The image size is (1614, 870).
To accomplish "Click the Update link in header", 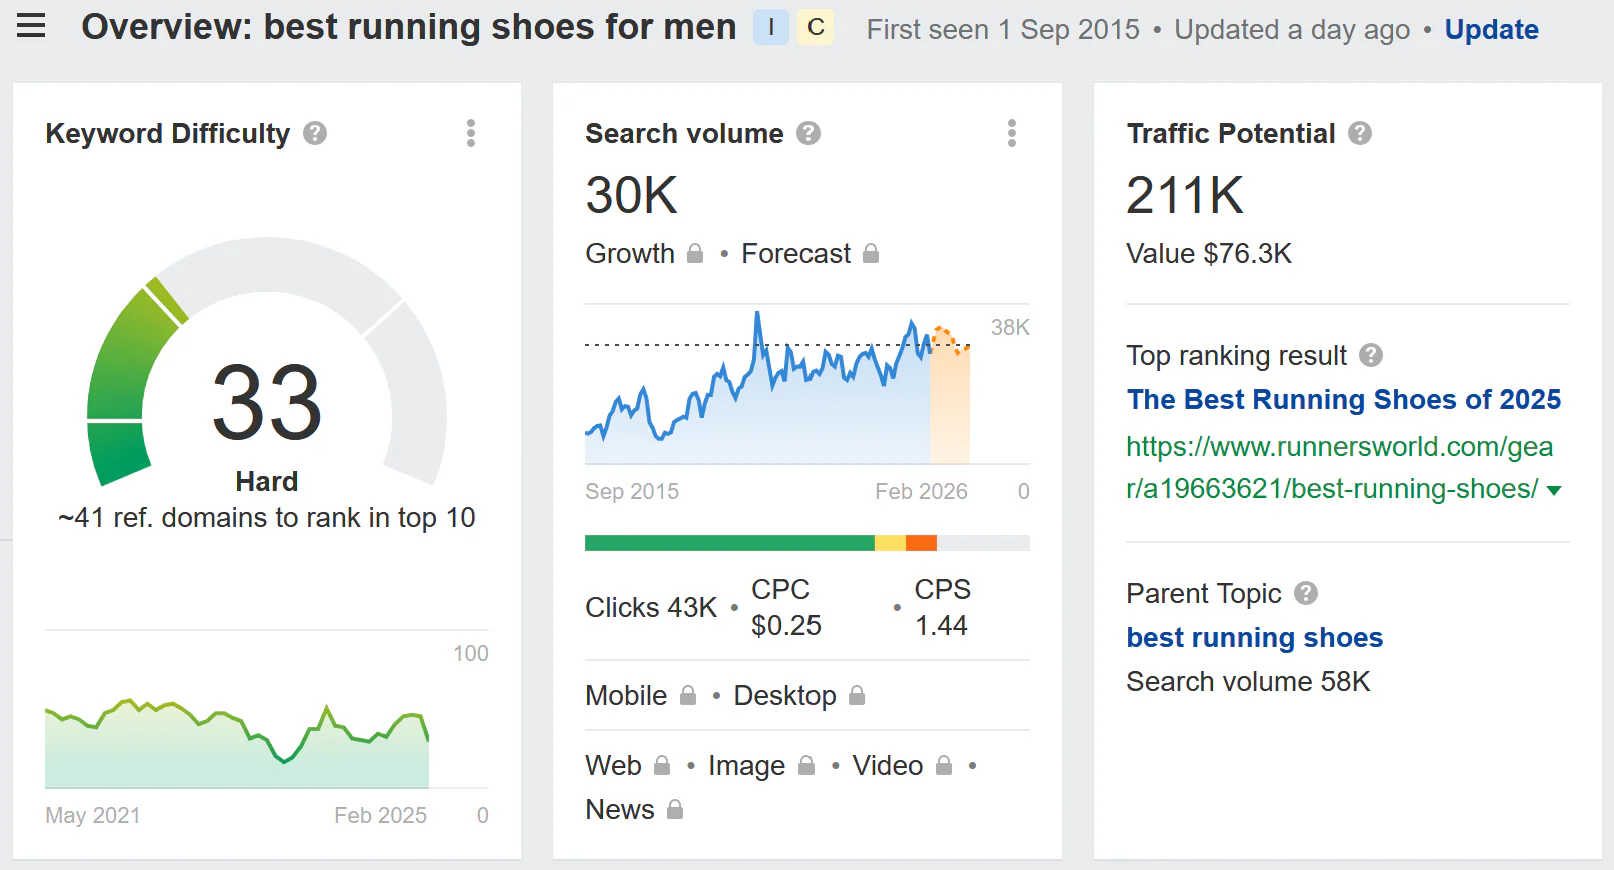I will (1490, 30).
